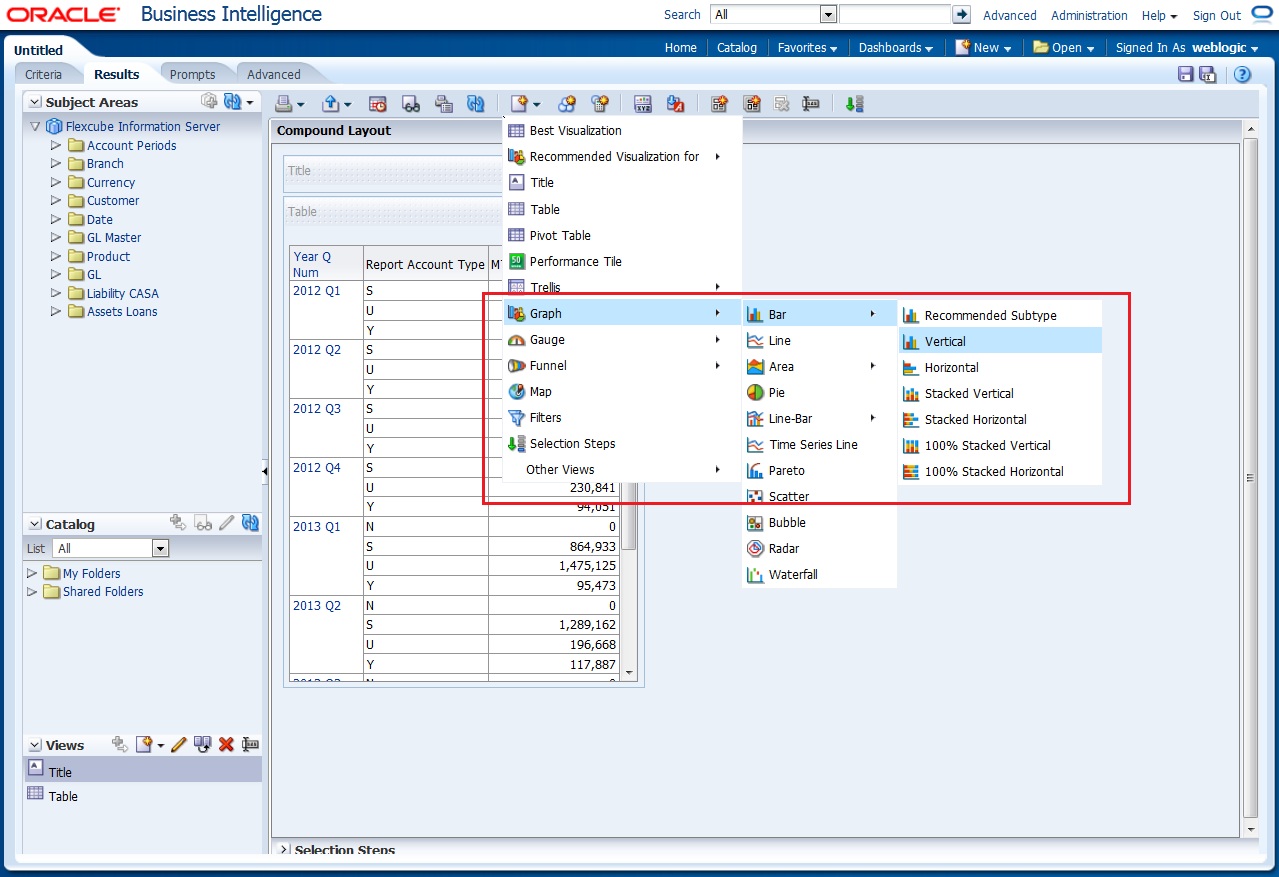
Task: Click the Duplicate Compound Layout icon
Action: (x=752, y=103)
